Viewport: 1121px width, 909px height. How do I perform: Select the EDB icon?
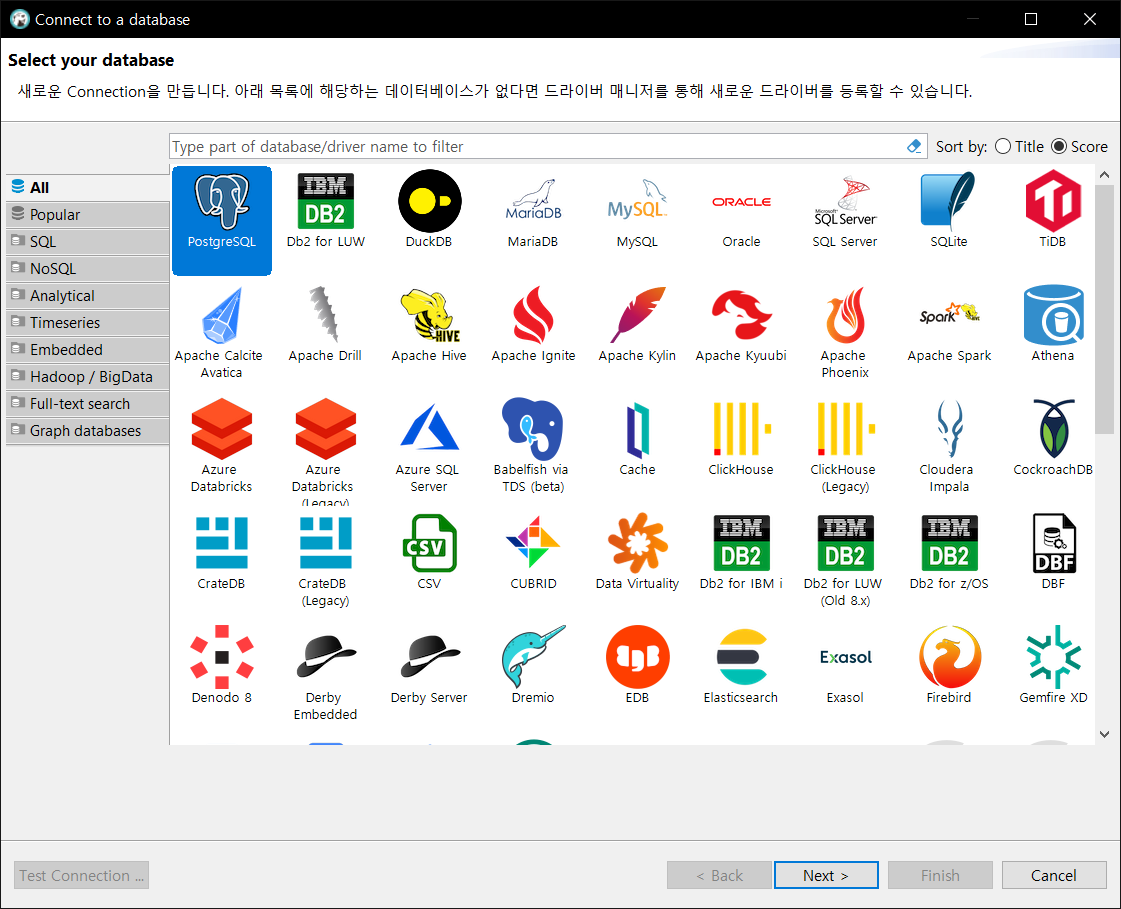[x=637, y=657]
